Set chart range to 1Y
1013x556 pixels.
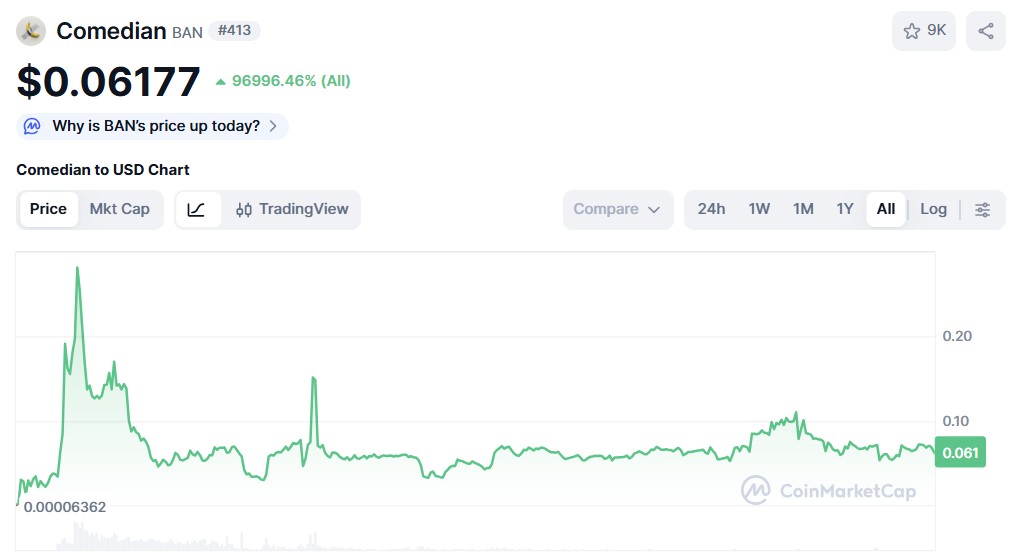(845, 209)
